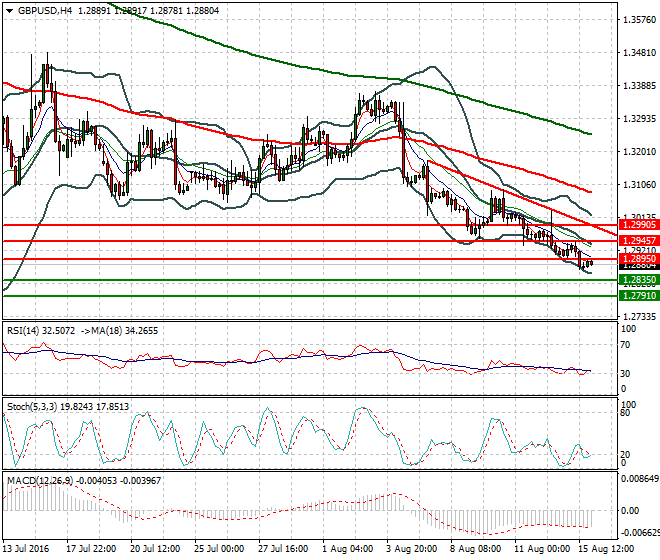
Task: Select the 1.29457 red resistance level label
Action: (x=639, y=241)
